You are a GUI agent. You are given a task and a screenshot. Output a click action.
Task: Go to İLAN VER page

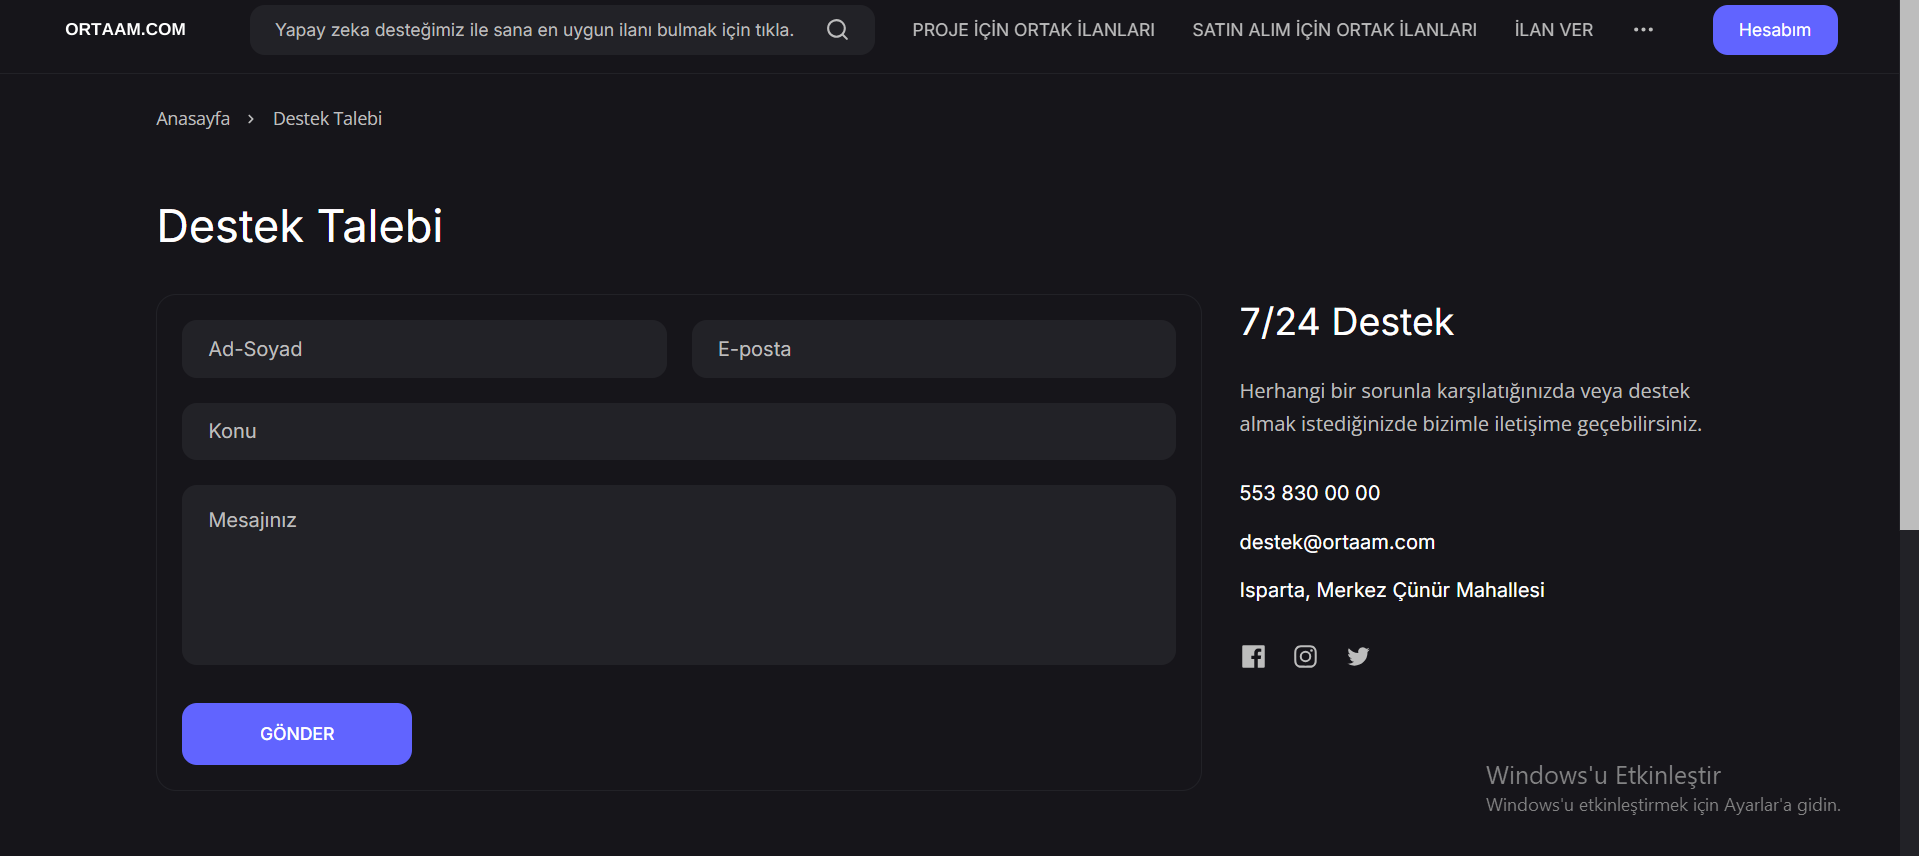click(1553, 30)
